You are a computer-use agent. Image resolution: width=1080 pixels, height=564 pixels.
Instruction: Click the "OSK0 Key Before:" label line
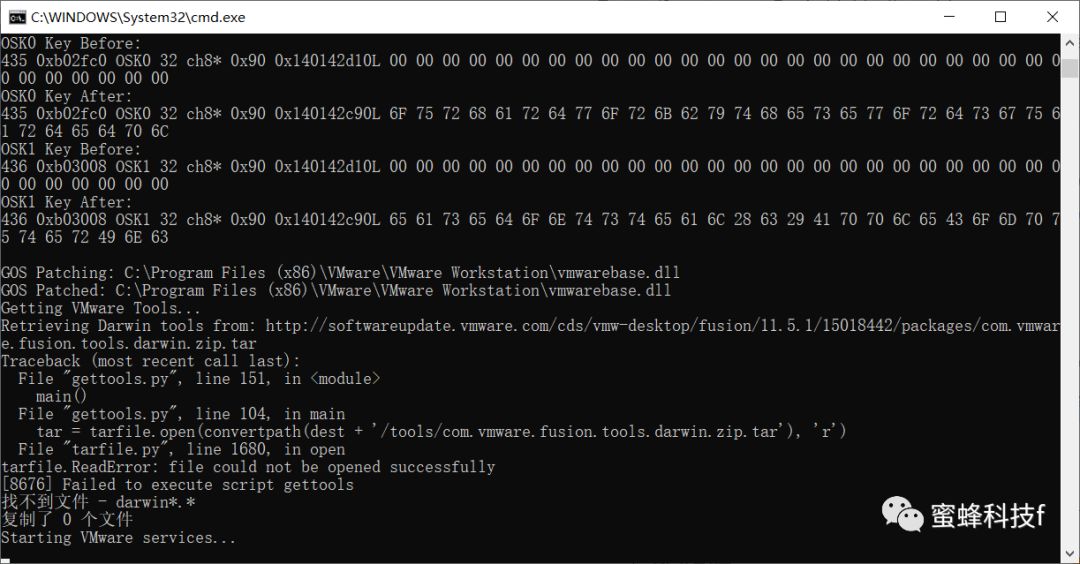[x=72, y=43]
